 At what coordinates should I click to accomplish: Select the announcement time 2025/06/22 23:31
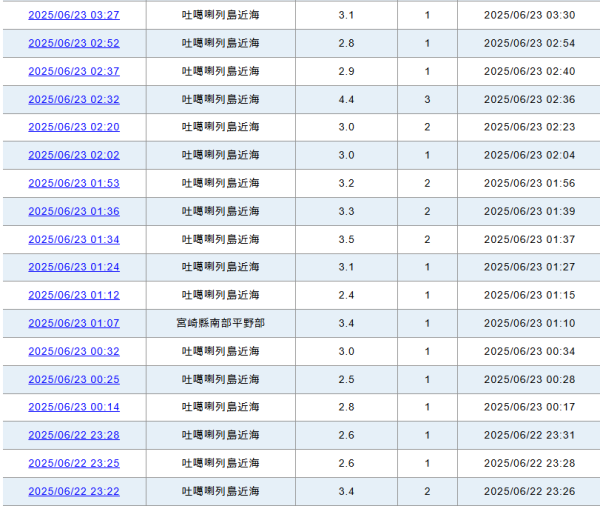pyautogui.click(x=529, y=435)
